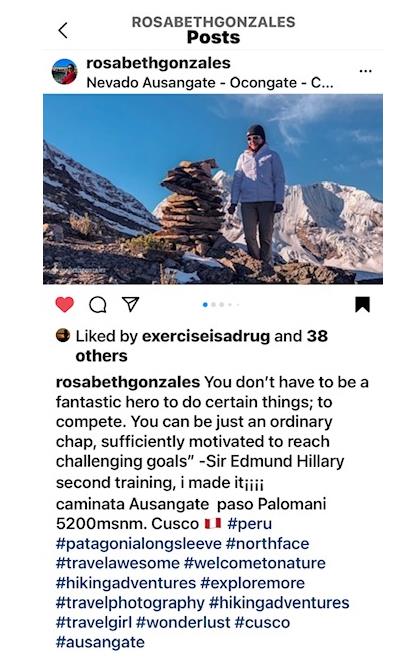This screenshot has height=658, width=412.
Task: Open the #ausangate hashtag
Action: [x=100, y=642]
